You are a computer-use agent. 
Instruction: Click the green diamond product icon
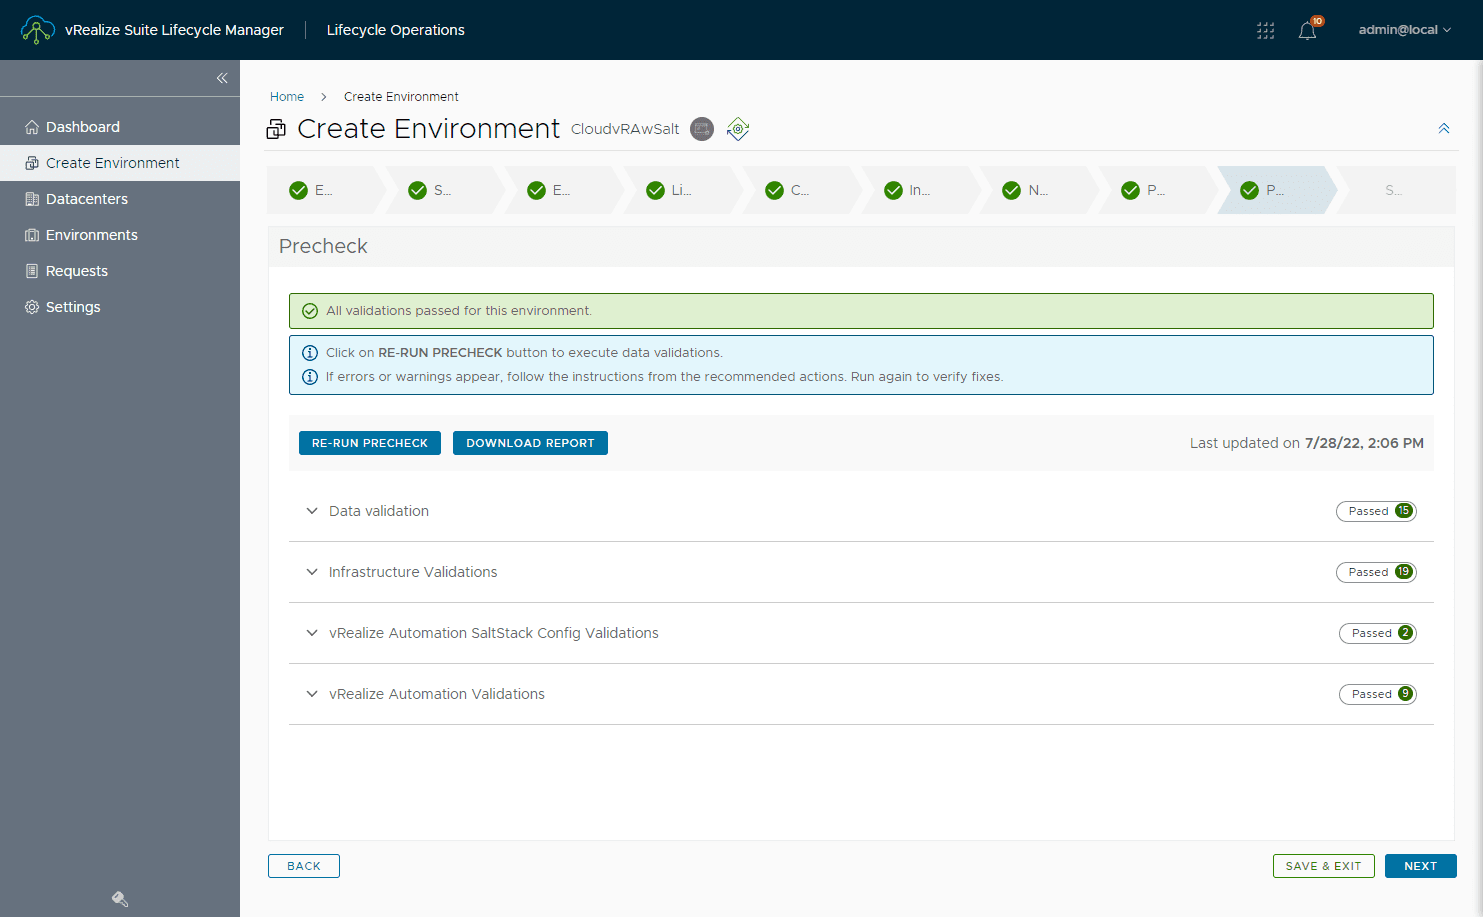[738, 129]
